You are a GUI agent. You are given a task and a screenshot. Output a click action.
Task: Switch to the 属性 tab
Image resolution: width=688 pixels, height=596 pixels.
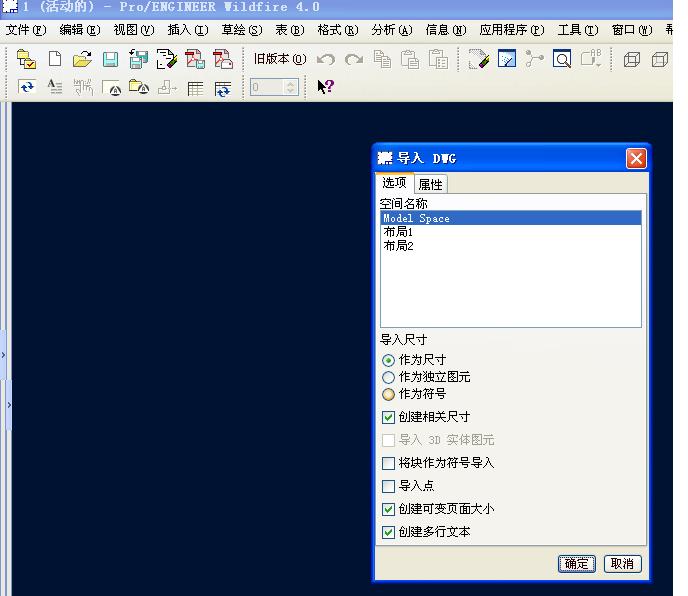[430, 184]
